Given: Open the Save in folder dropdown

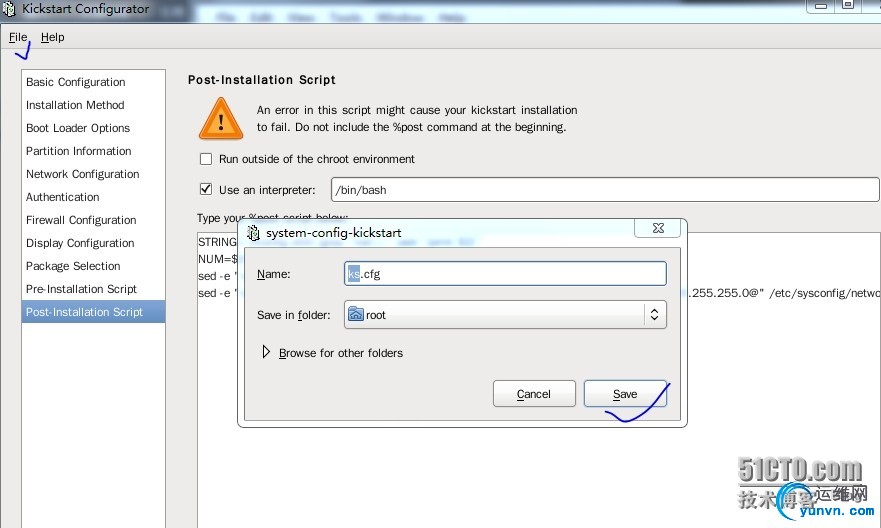Looking at the screenshot, I should (x=505, y=315).
